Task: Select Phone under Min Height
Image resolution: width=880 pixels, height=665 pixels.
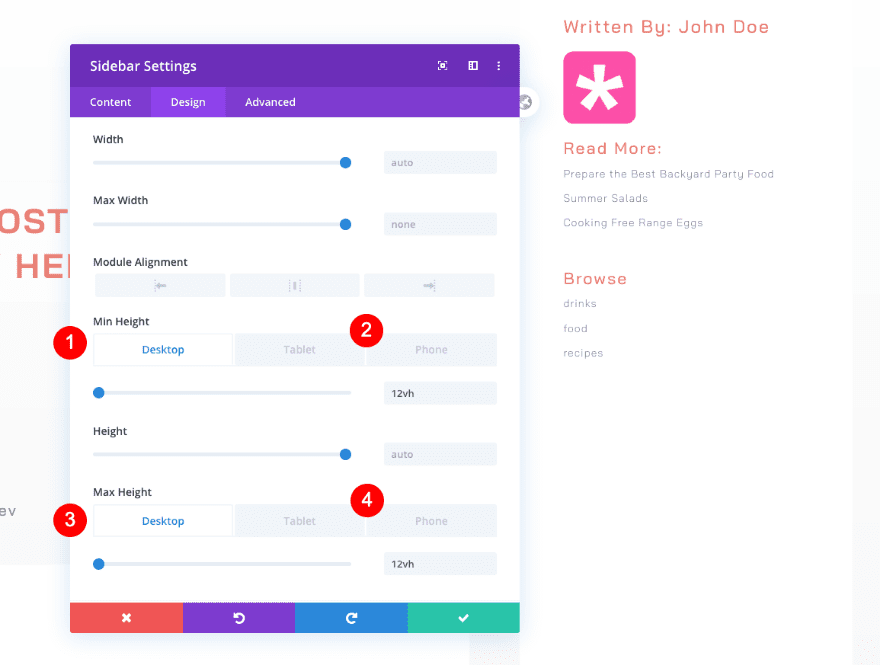Action: (x=431, y=350)
